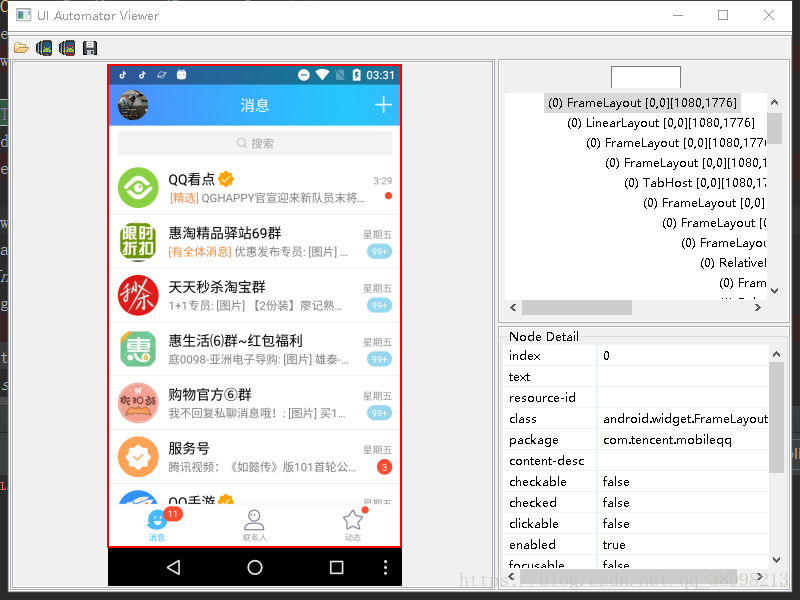This screenshot has height=600, width=800.
Task: Maximize the UI Automator Viewer window
Action: 723,15
